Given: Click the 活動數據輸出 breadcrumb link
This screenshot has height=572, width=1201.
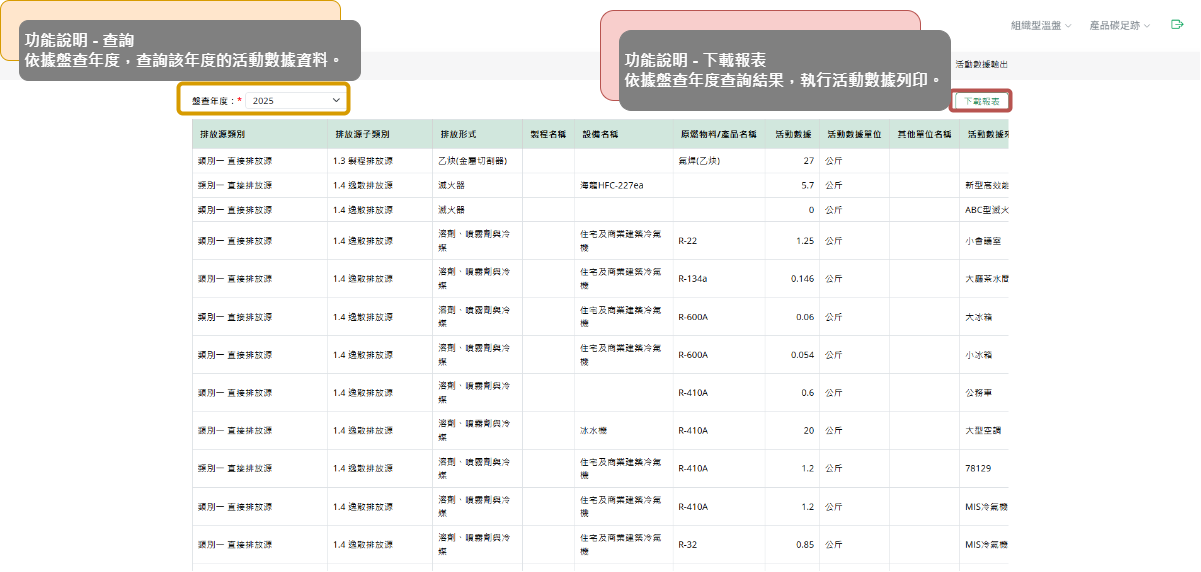Looking at the screenshot, I should tap(981, 64).
